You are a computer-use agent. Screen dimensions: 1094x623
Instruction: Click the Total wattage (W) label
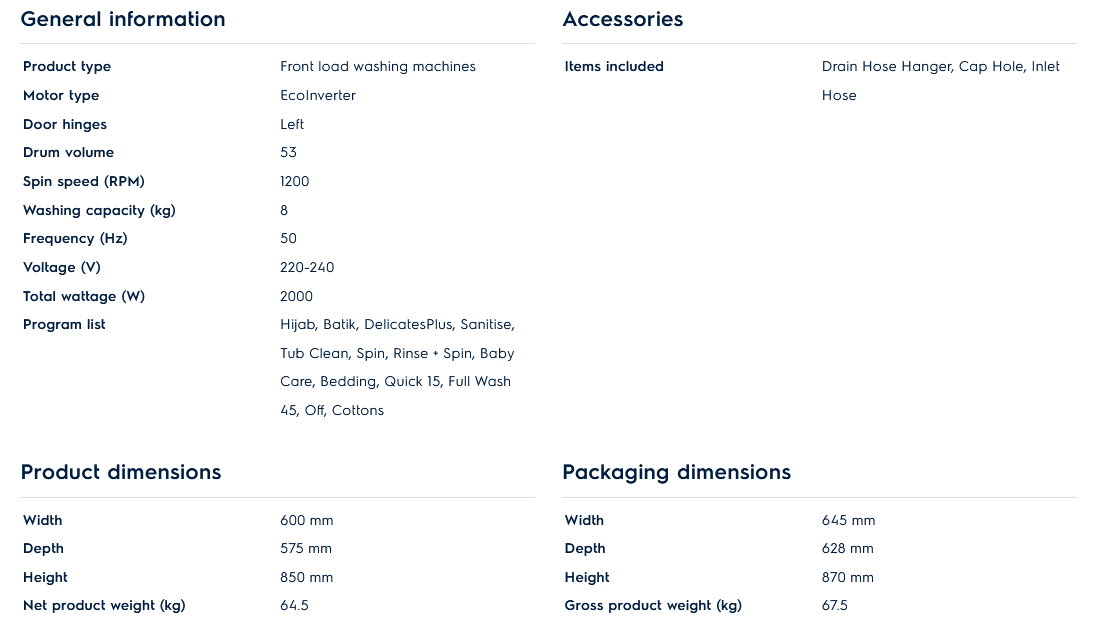[x=84, y=297]
